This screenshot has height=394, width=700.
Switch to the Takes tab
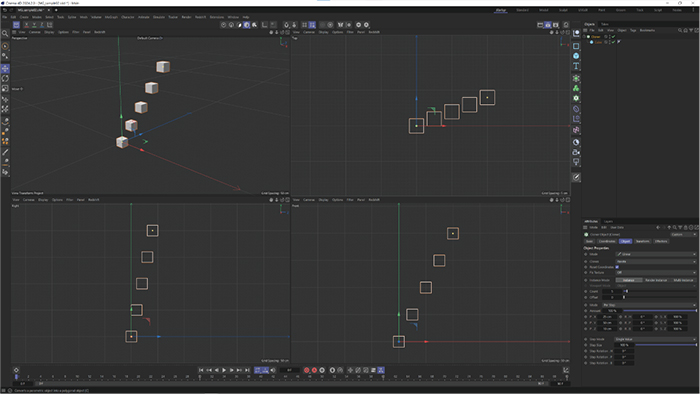pos(605,24)
